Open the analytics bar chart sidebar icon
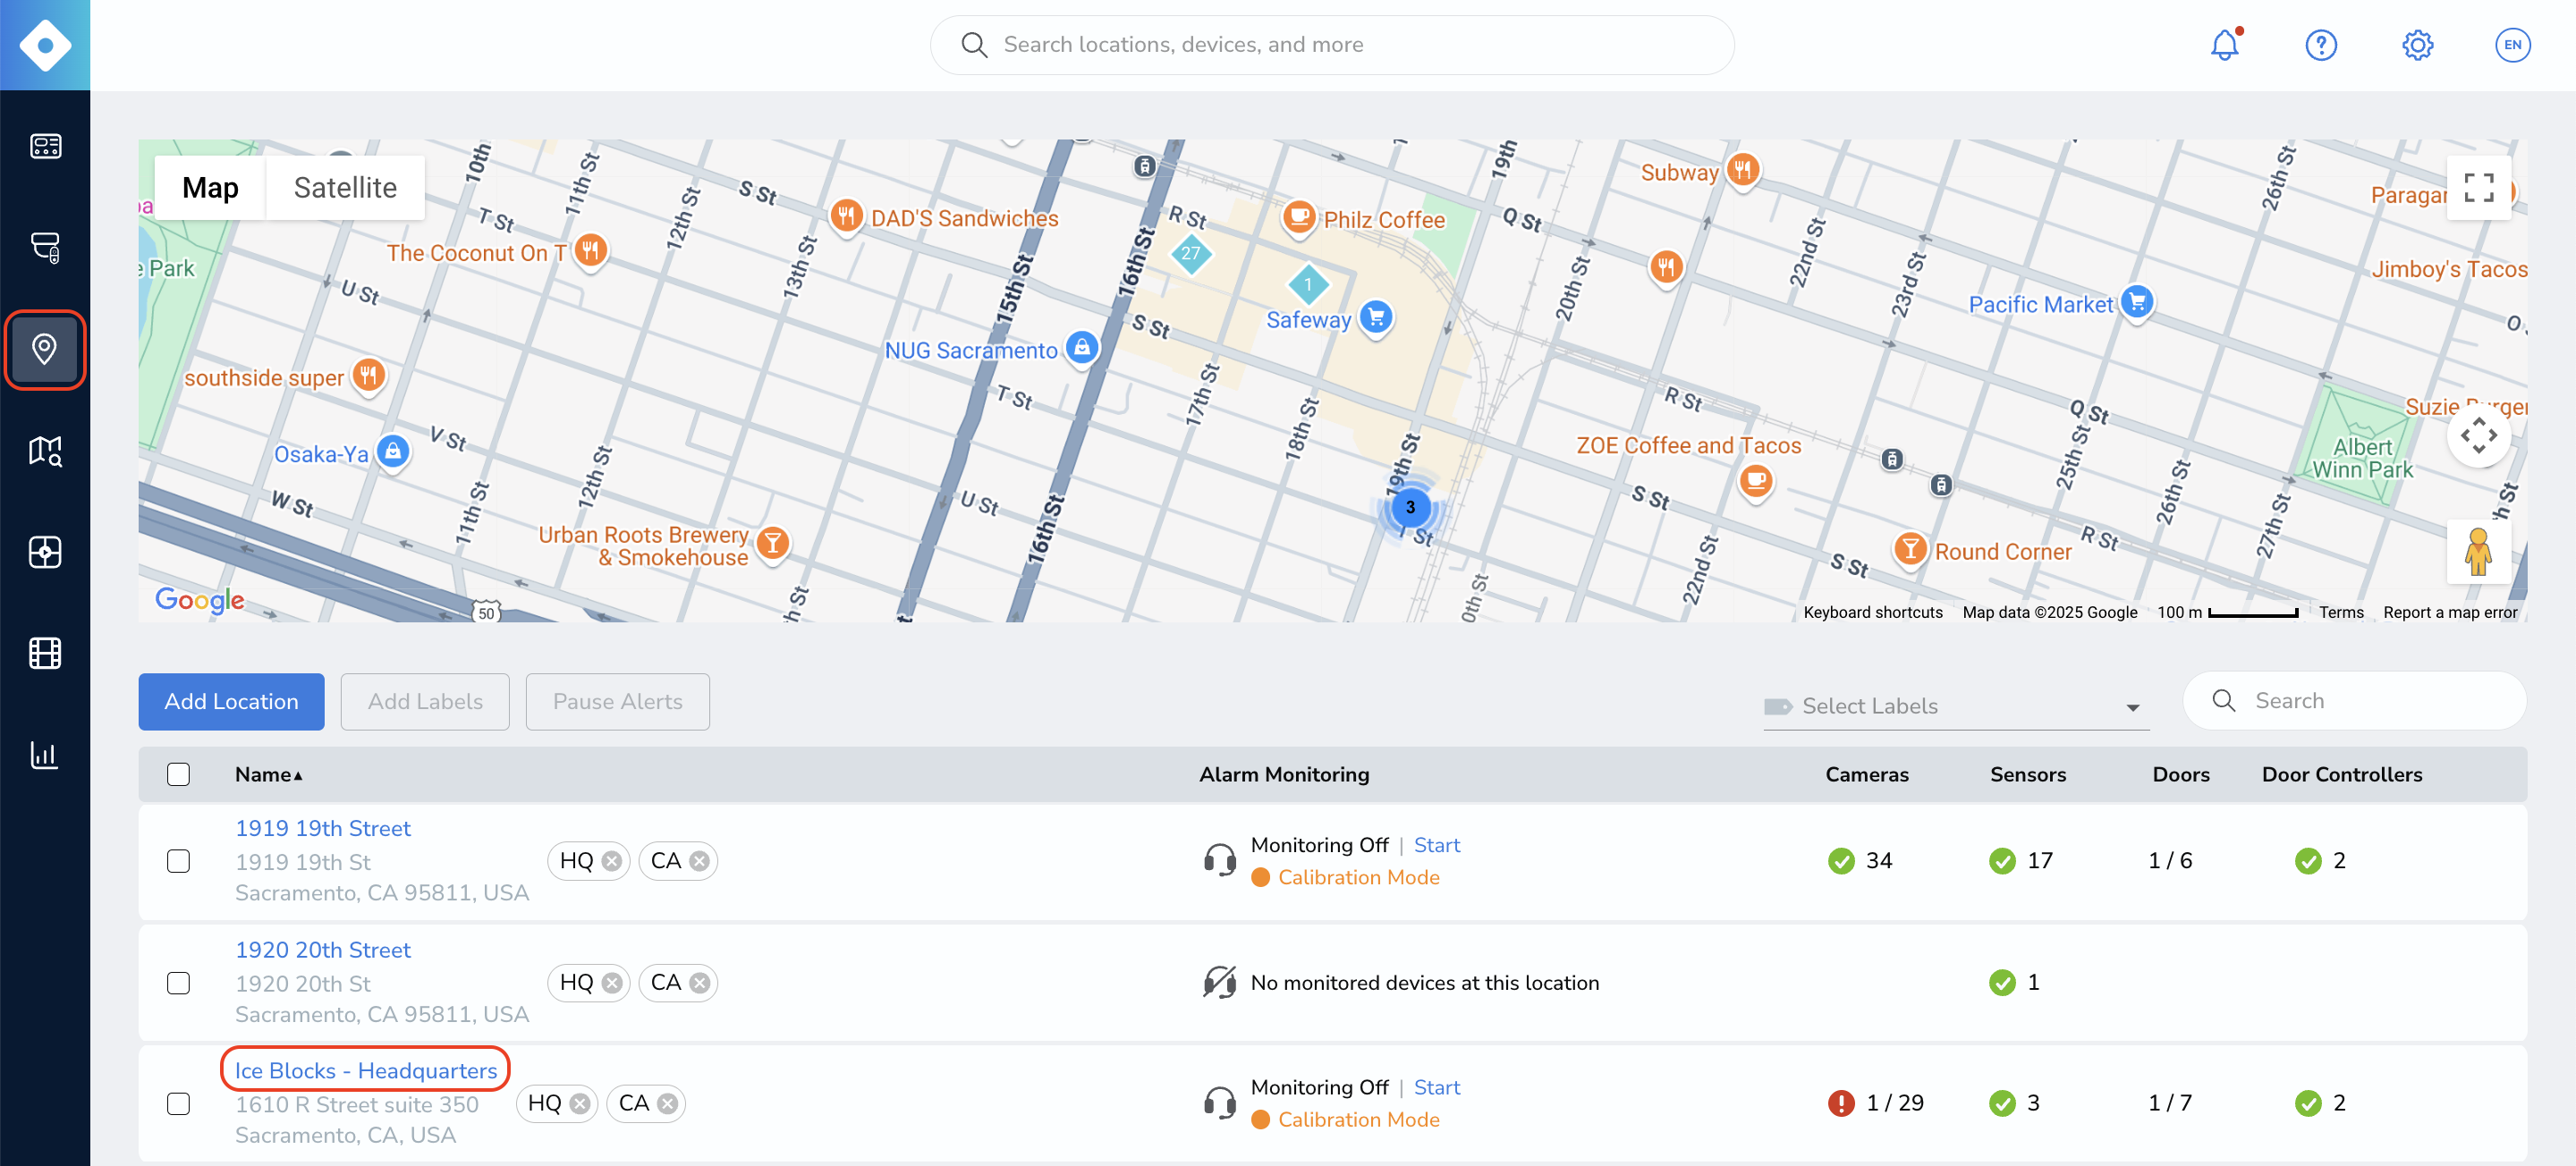The height and width of the screenshot is (1166, 2576). pos(45,755)
